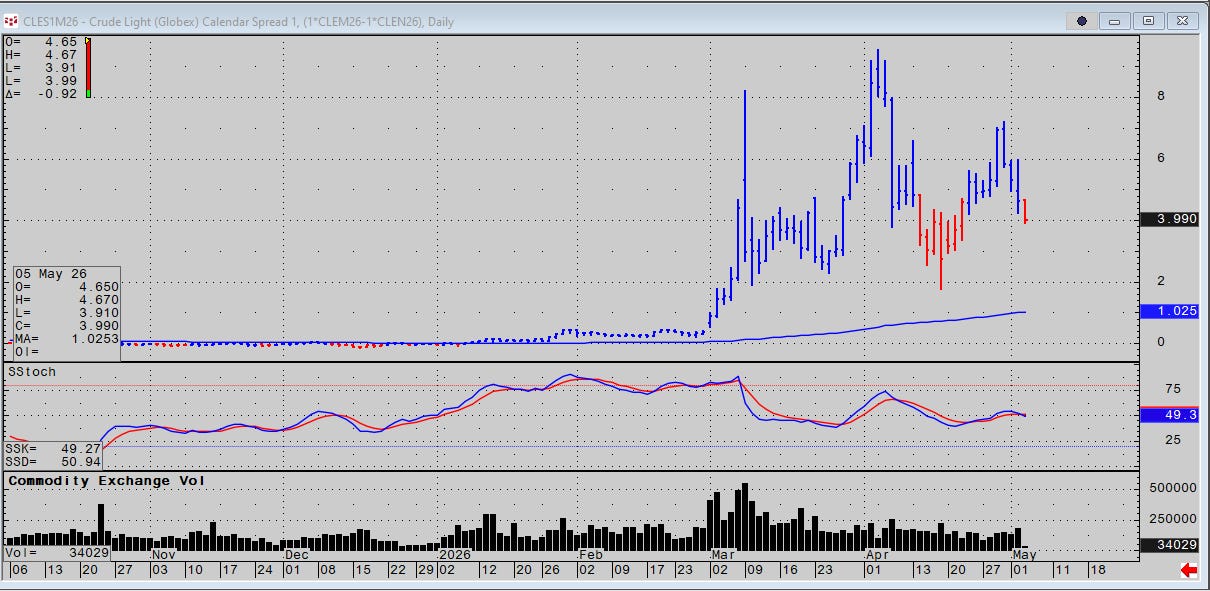Viewport: 1210px width, 591px height.
Task: Click the dark blue dot link button
Action: [x=1082, y=20]
